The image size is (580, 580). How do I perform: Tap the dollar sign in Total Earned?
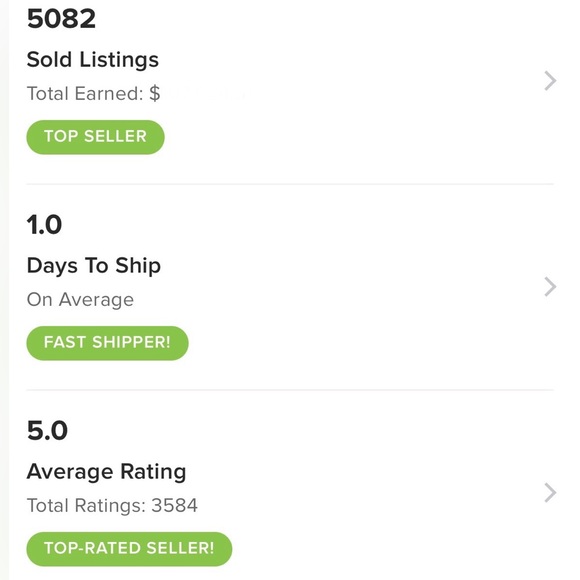(x=155, y=93)
